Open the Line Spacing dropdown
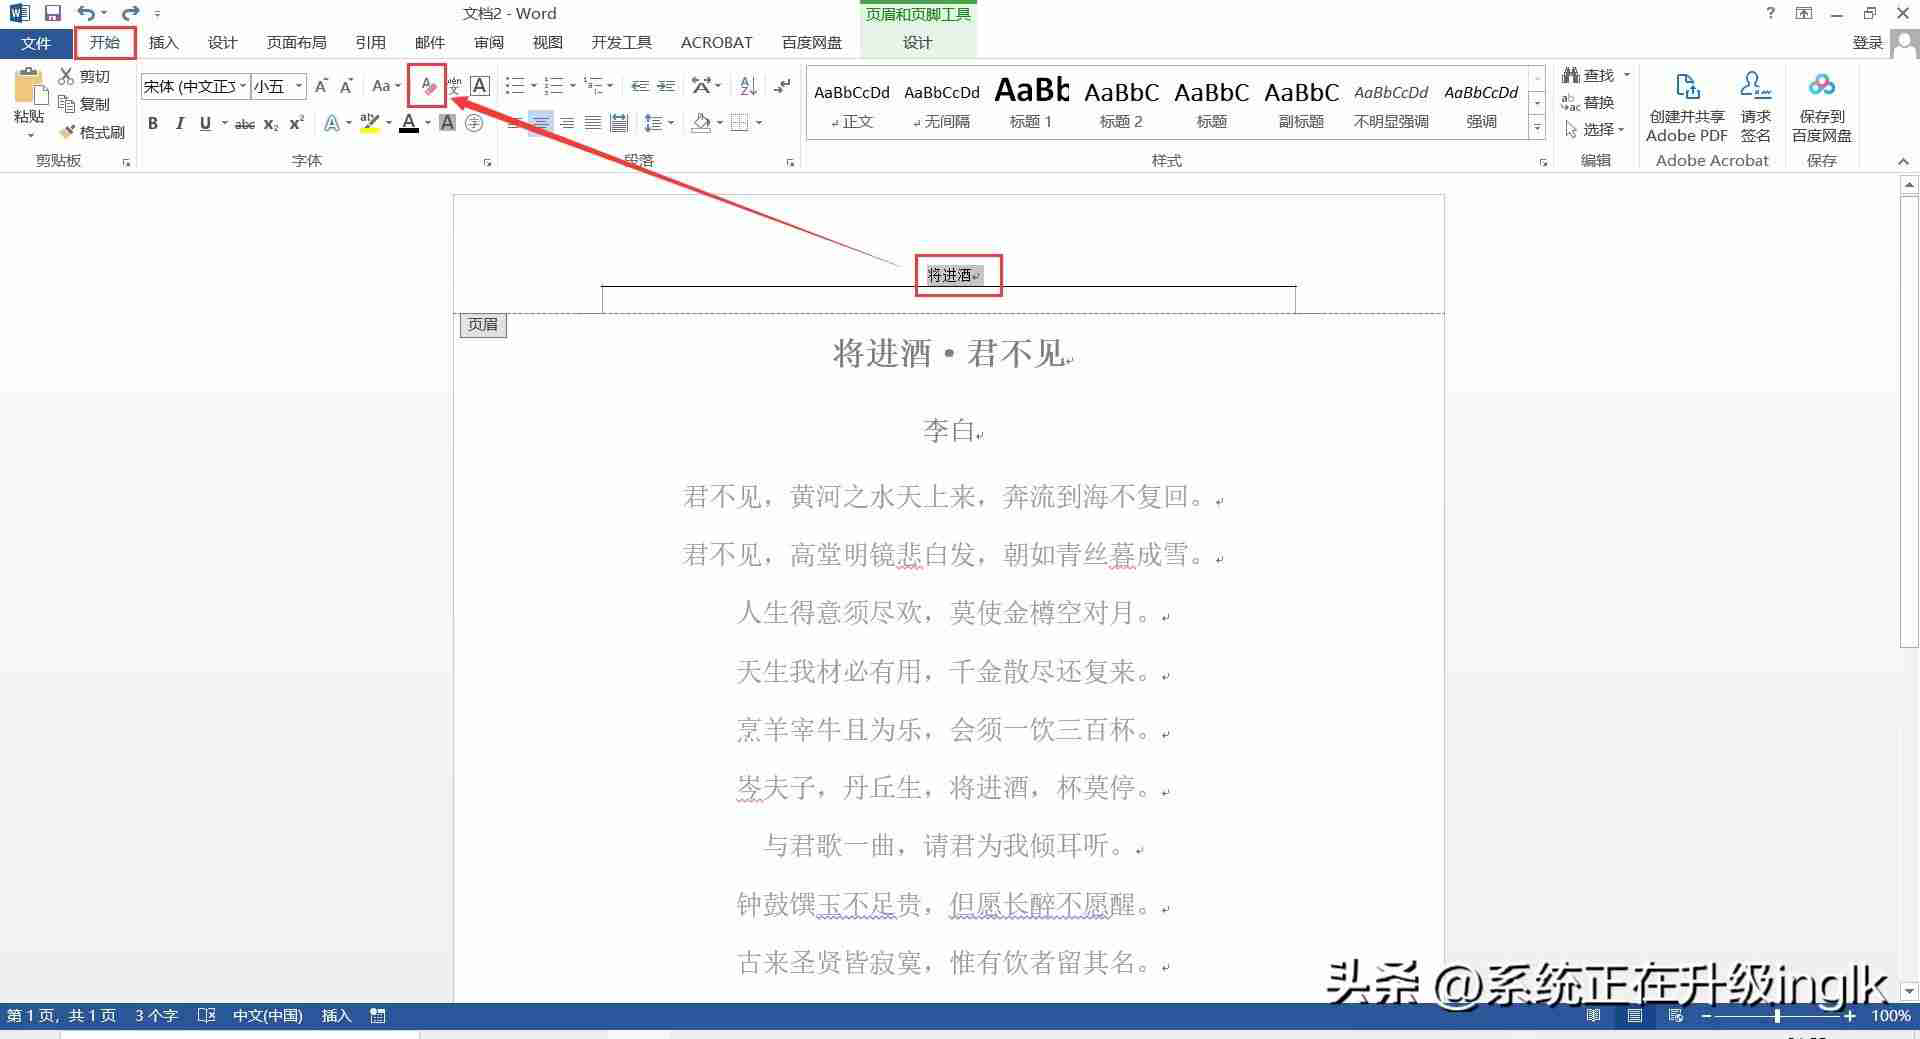 (x=659, y=123)
